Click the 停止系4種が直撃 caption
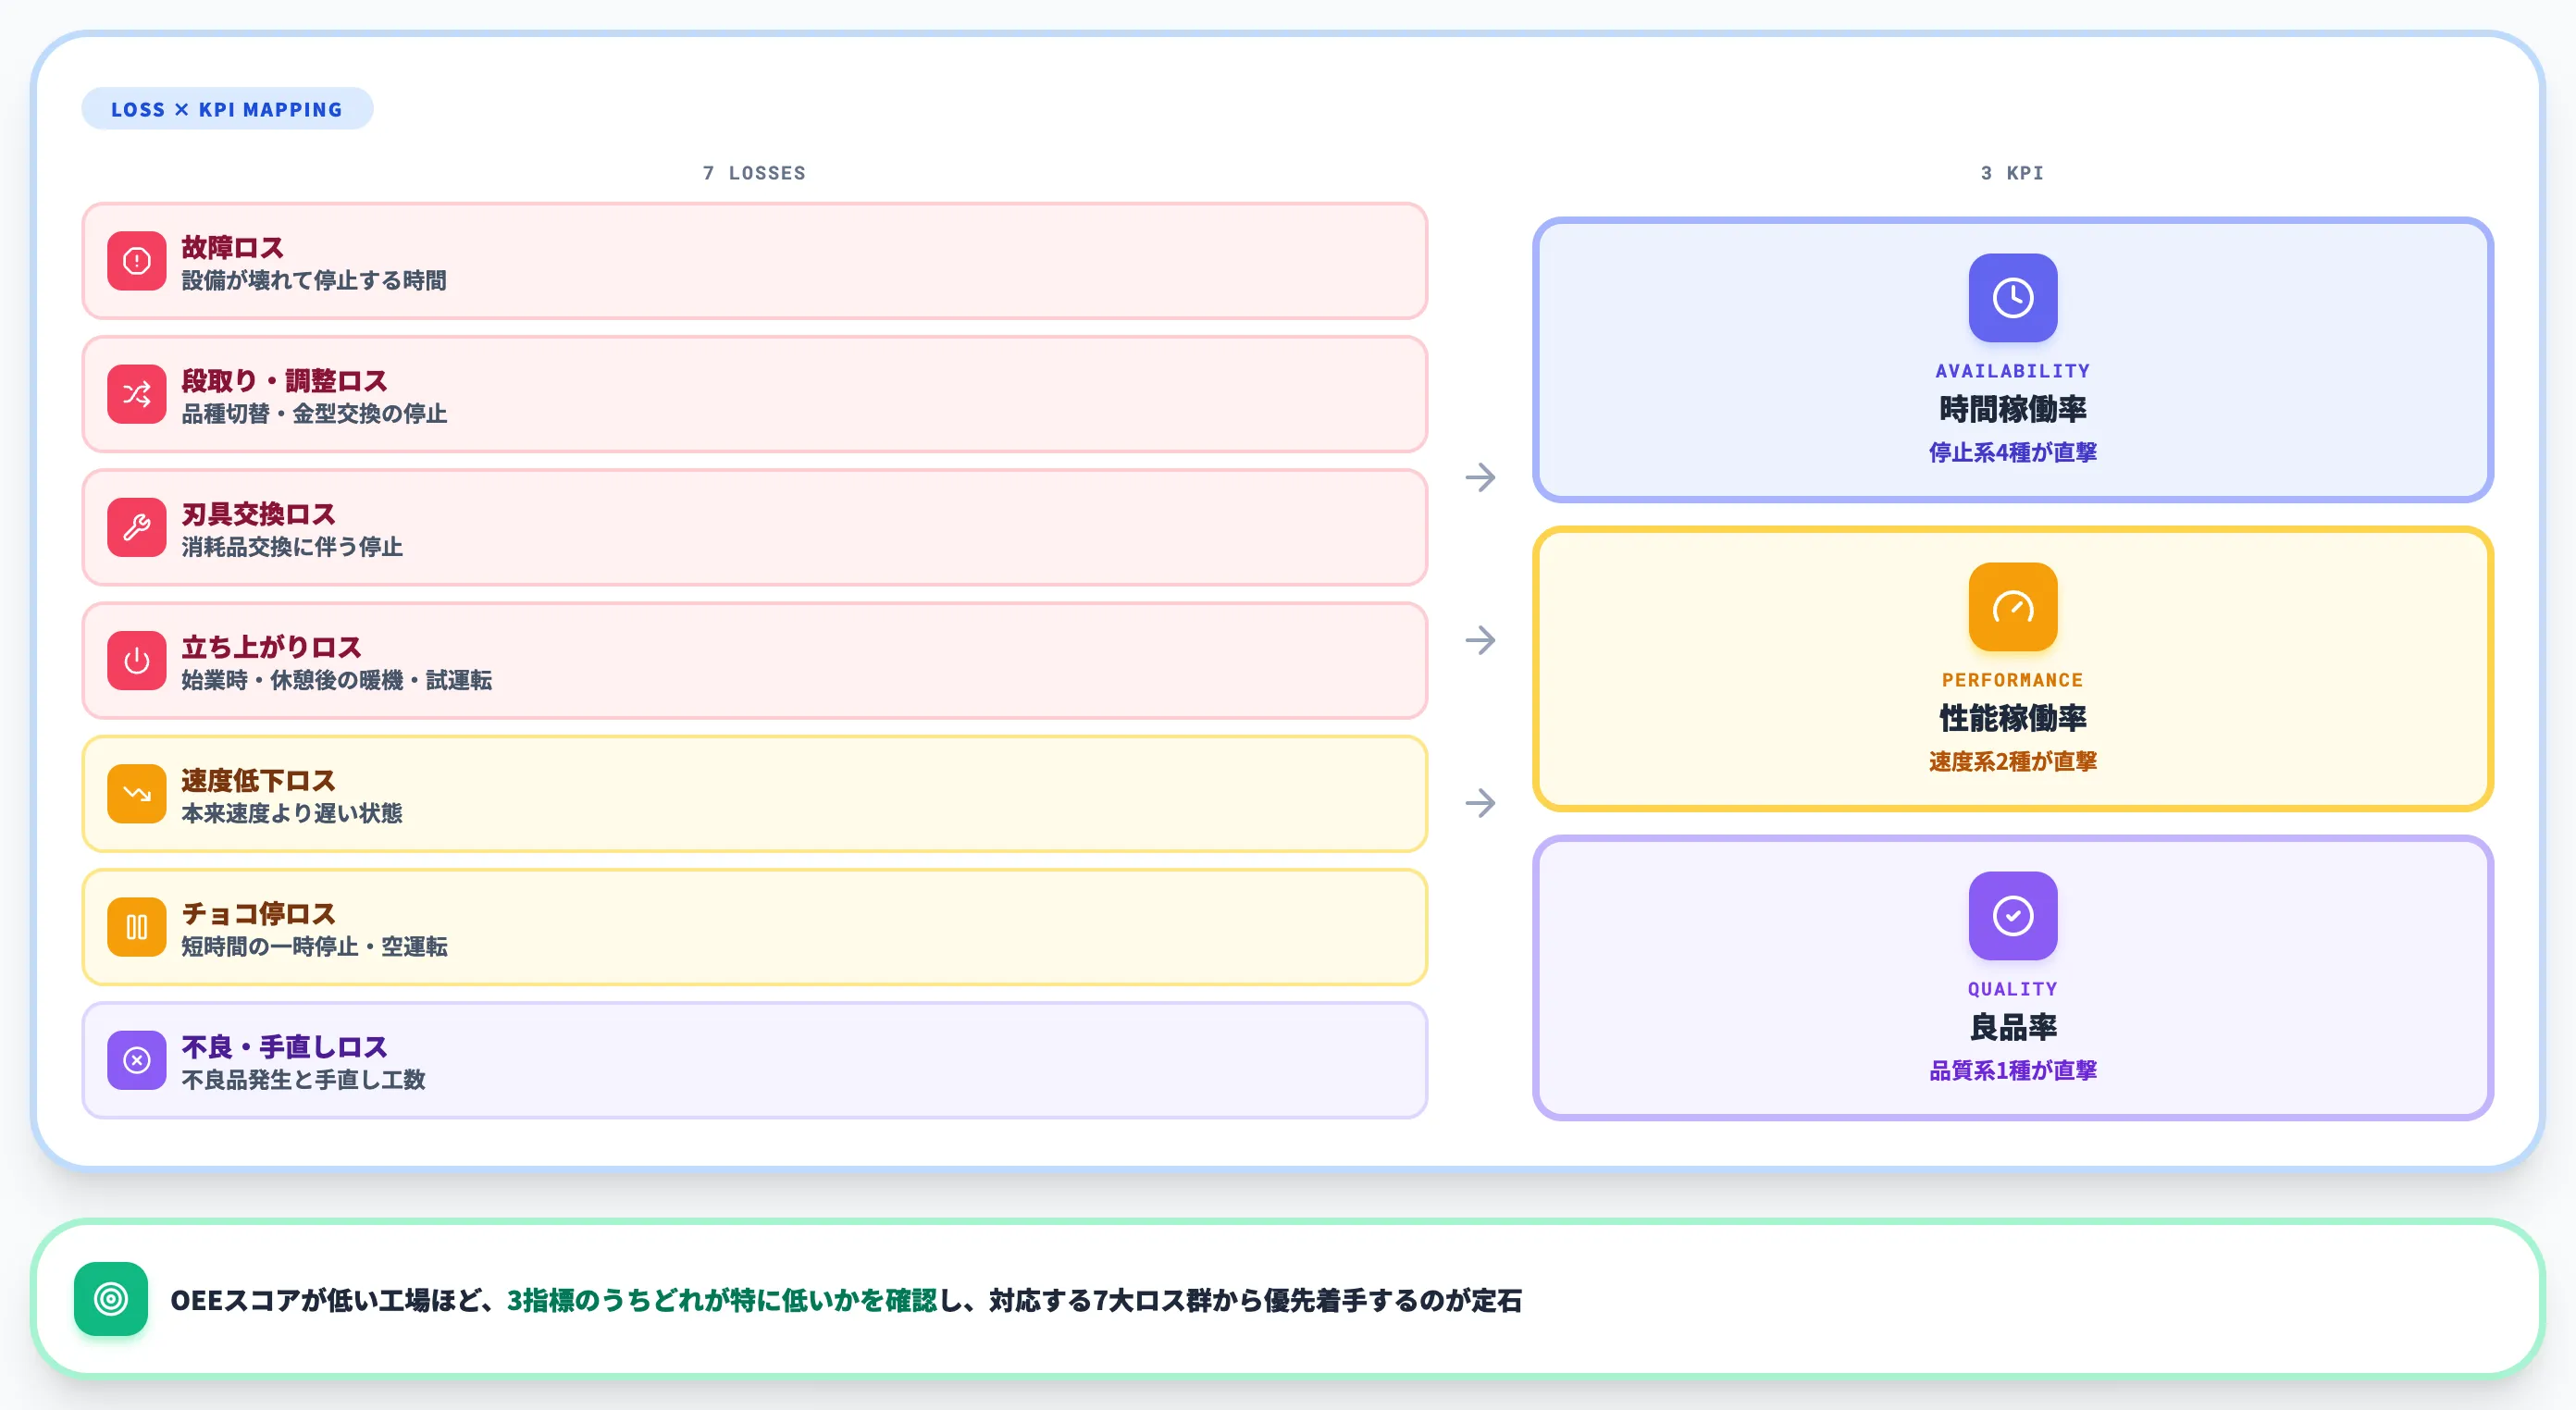The width and height of the screenshot is (2576, 1410). pyautogui.click(x=2013, y=452)
